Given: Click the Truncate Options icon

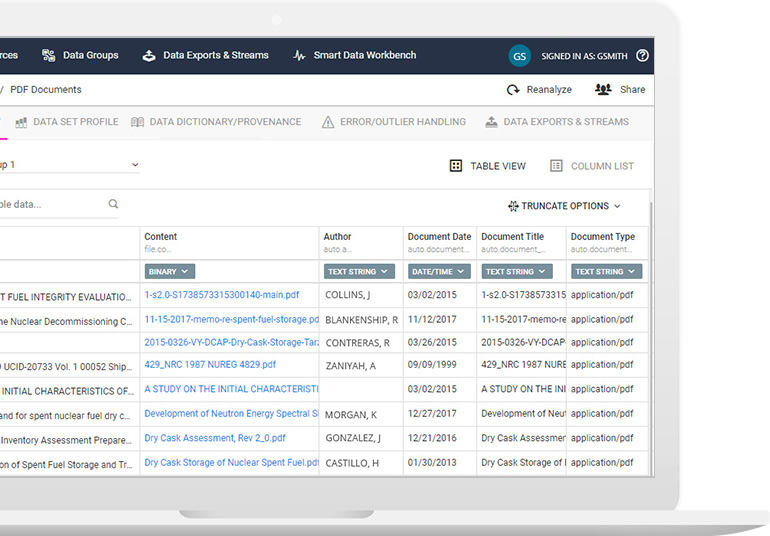Looking at the screenshot, I should [513, 206].
